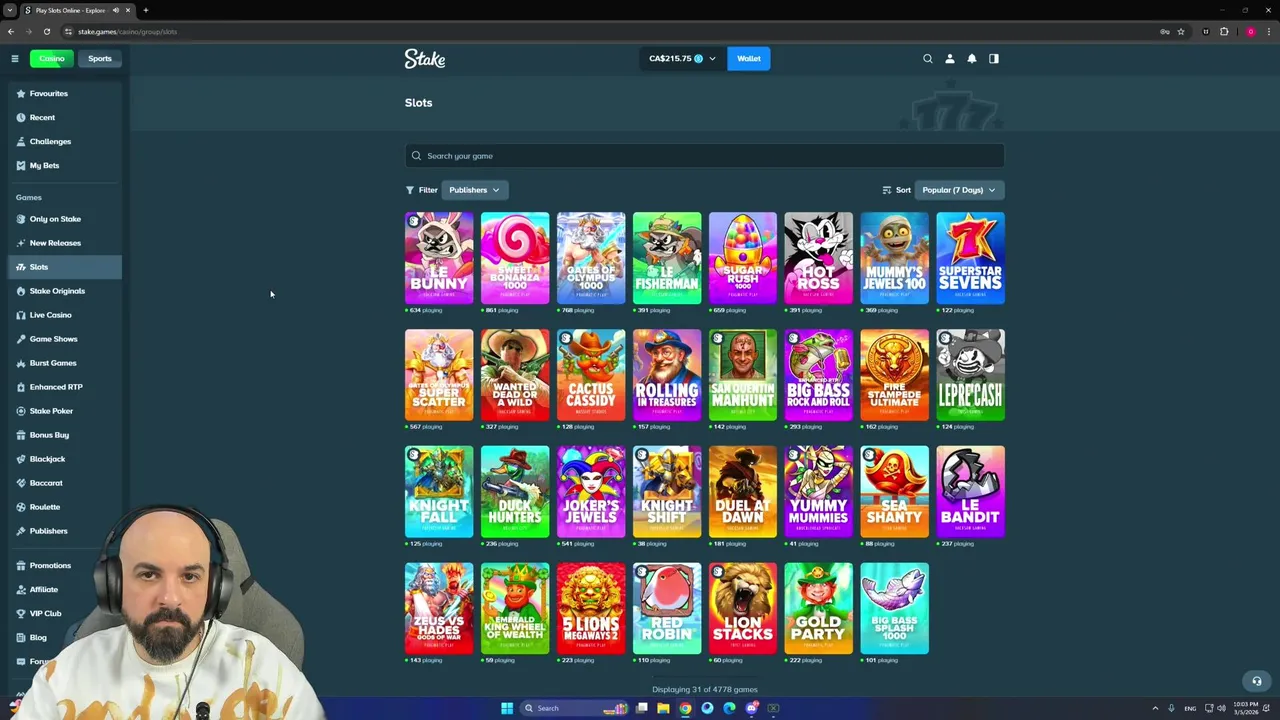Screen dimensions: 1280x720
Task: Expand the Publishers filter dropdown
Action: tap(474, 190)
